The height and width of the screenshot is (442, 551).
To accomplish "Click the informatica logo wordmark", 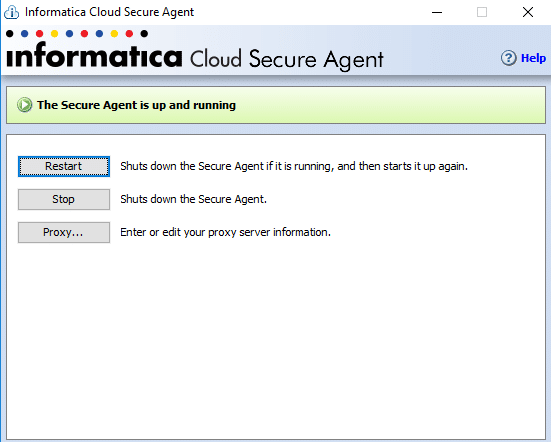I will (94, 55).
